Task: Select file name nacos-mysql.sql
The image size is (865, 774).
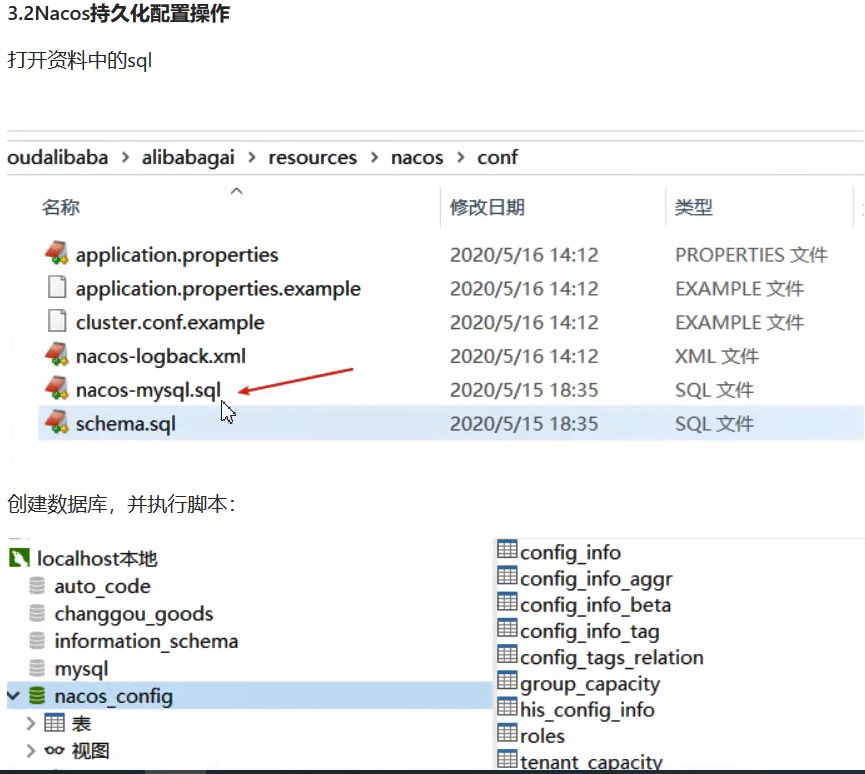Action: pos(148,390)
